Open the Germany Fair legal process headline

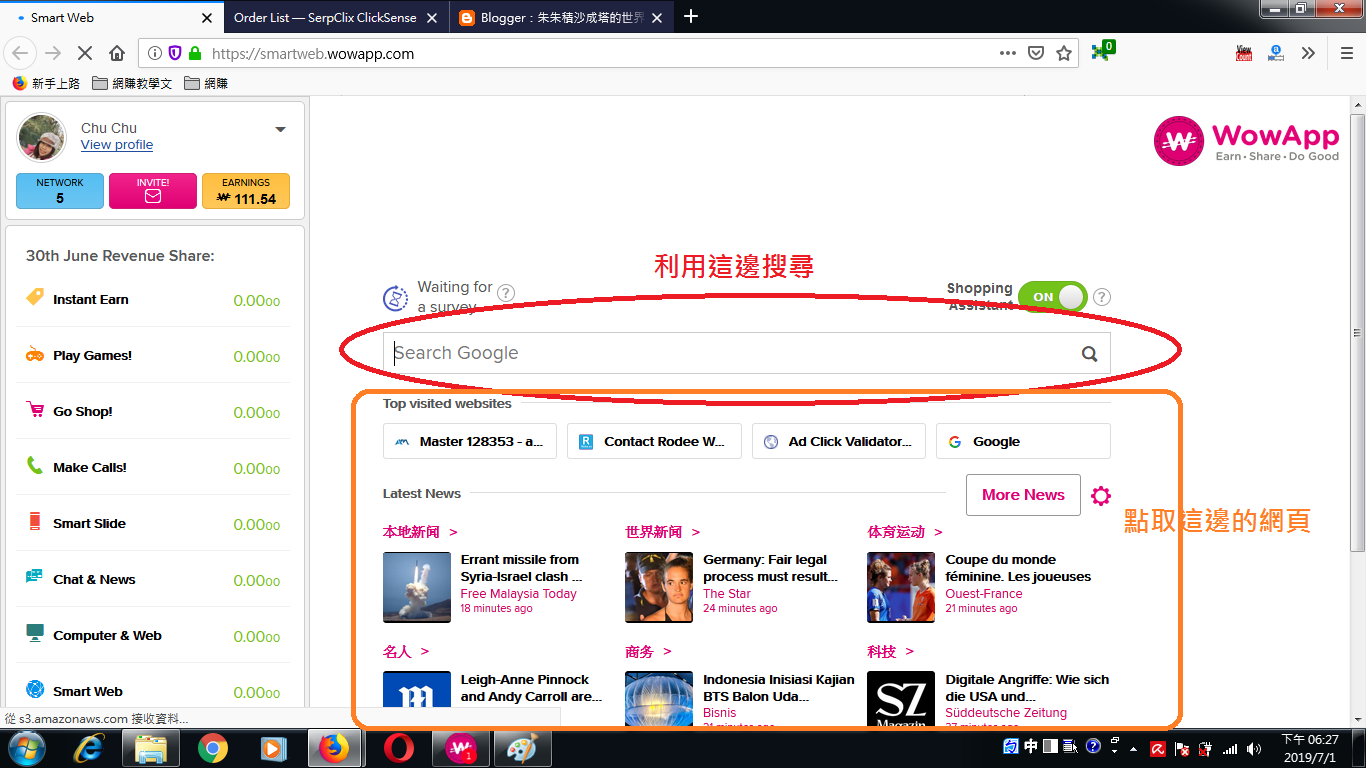click(x=770, y=568)
